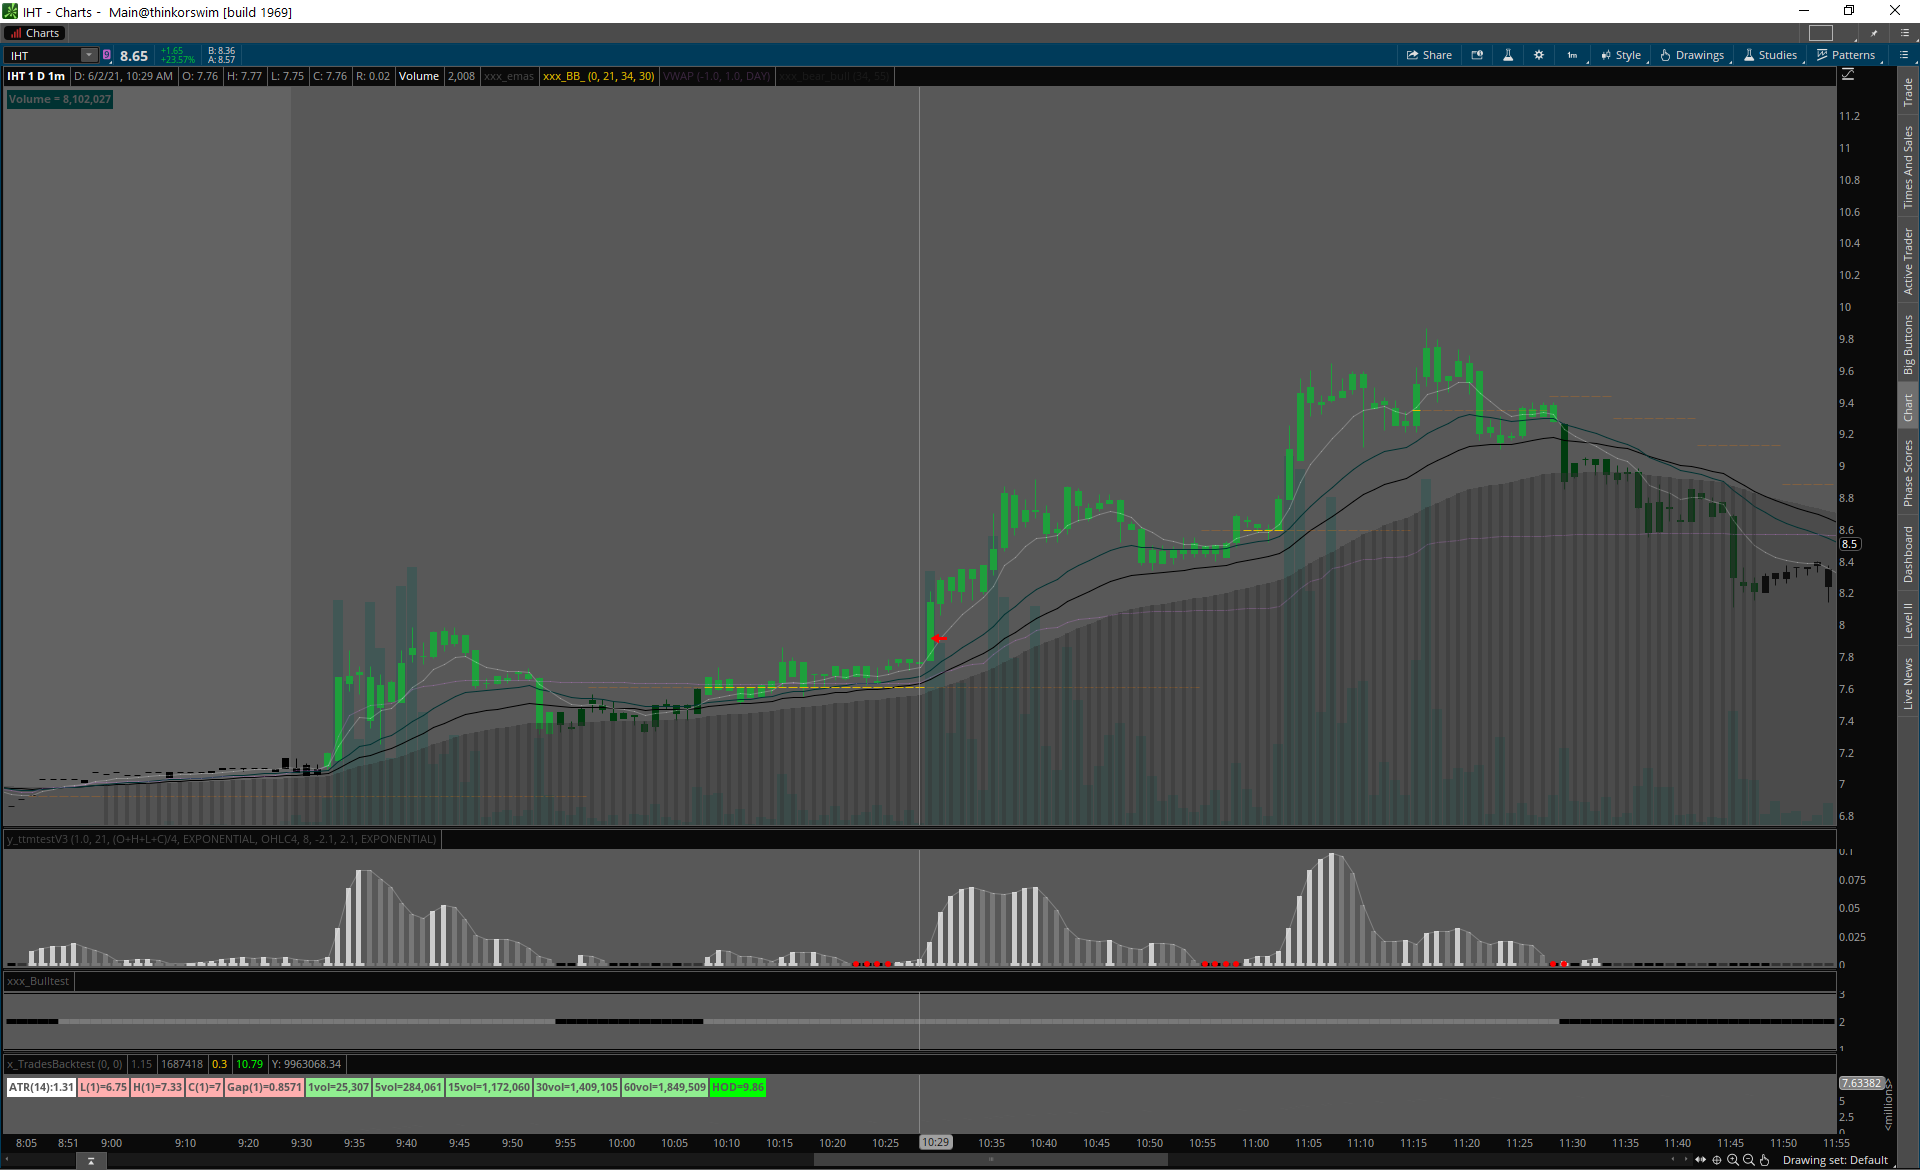Click the camera snapshot icon near Share
1920x1170 pixels.
pyautogui.click(x=1477, y=55)
